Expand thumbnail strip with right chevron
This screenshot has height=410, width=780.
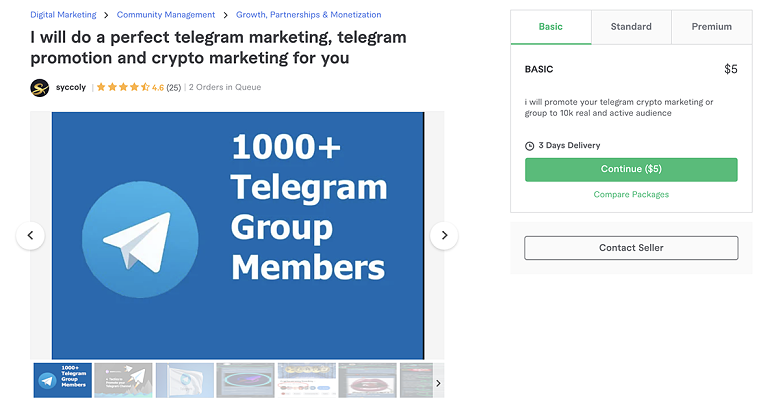click(x=438, y=383)
